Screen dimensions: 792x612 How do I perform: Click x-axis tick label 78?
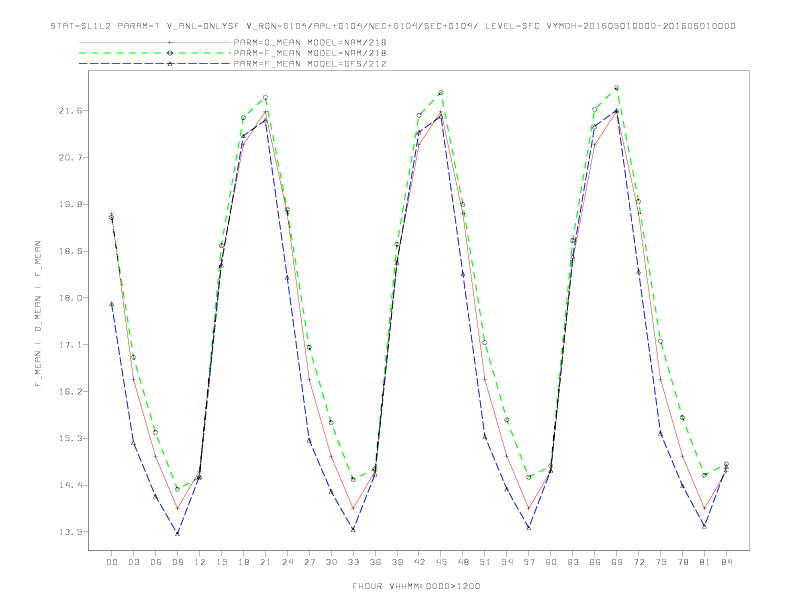coord(683,562)
